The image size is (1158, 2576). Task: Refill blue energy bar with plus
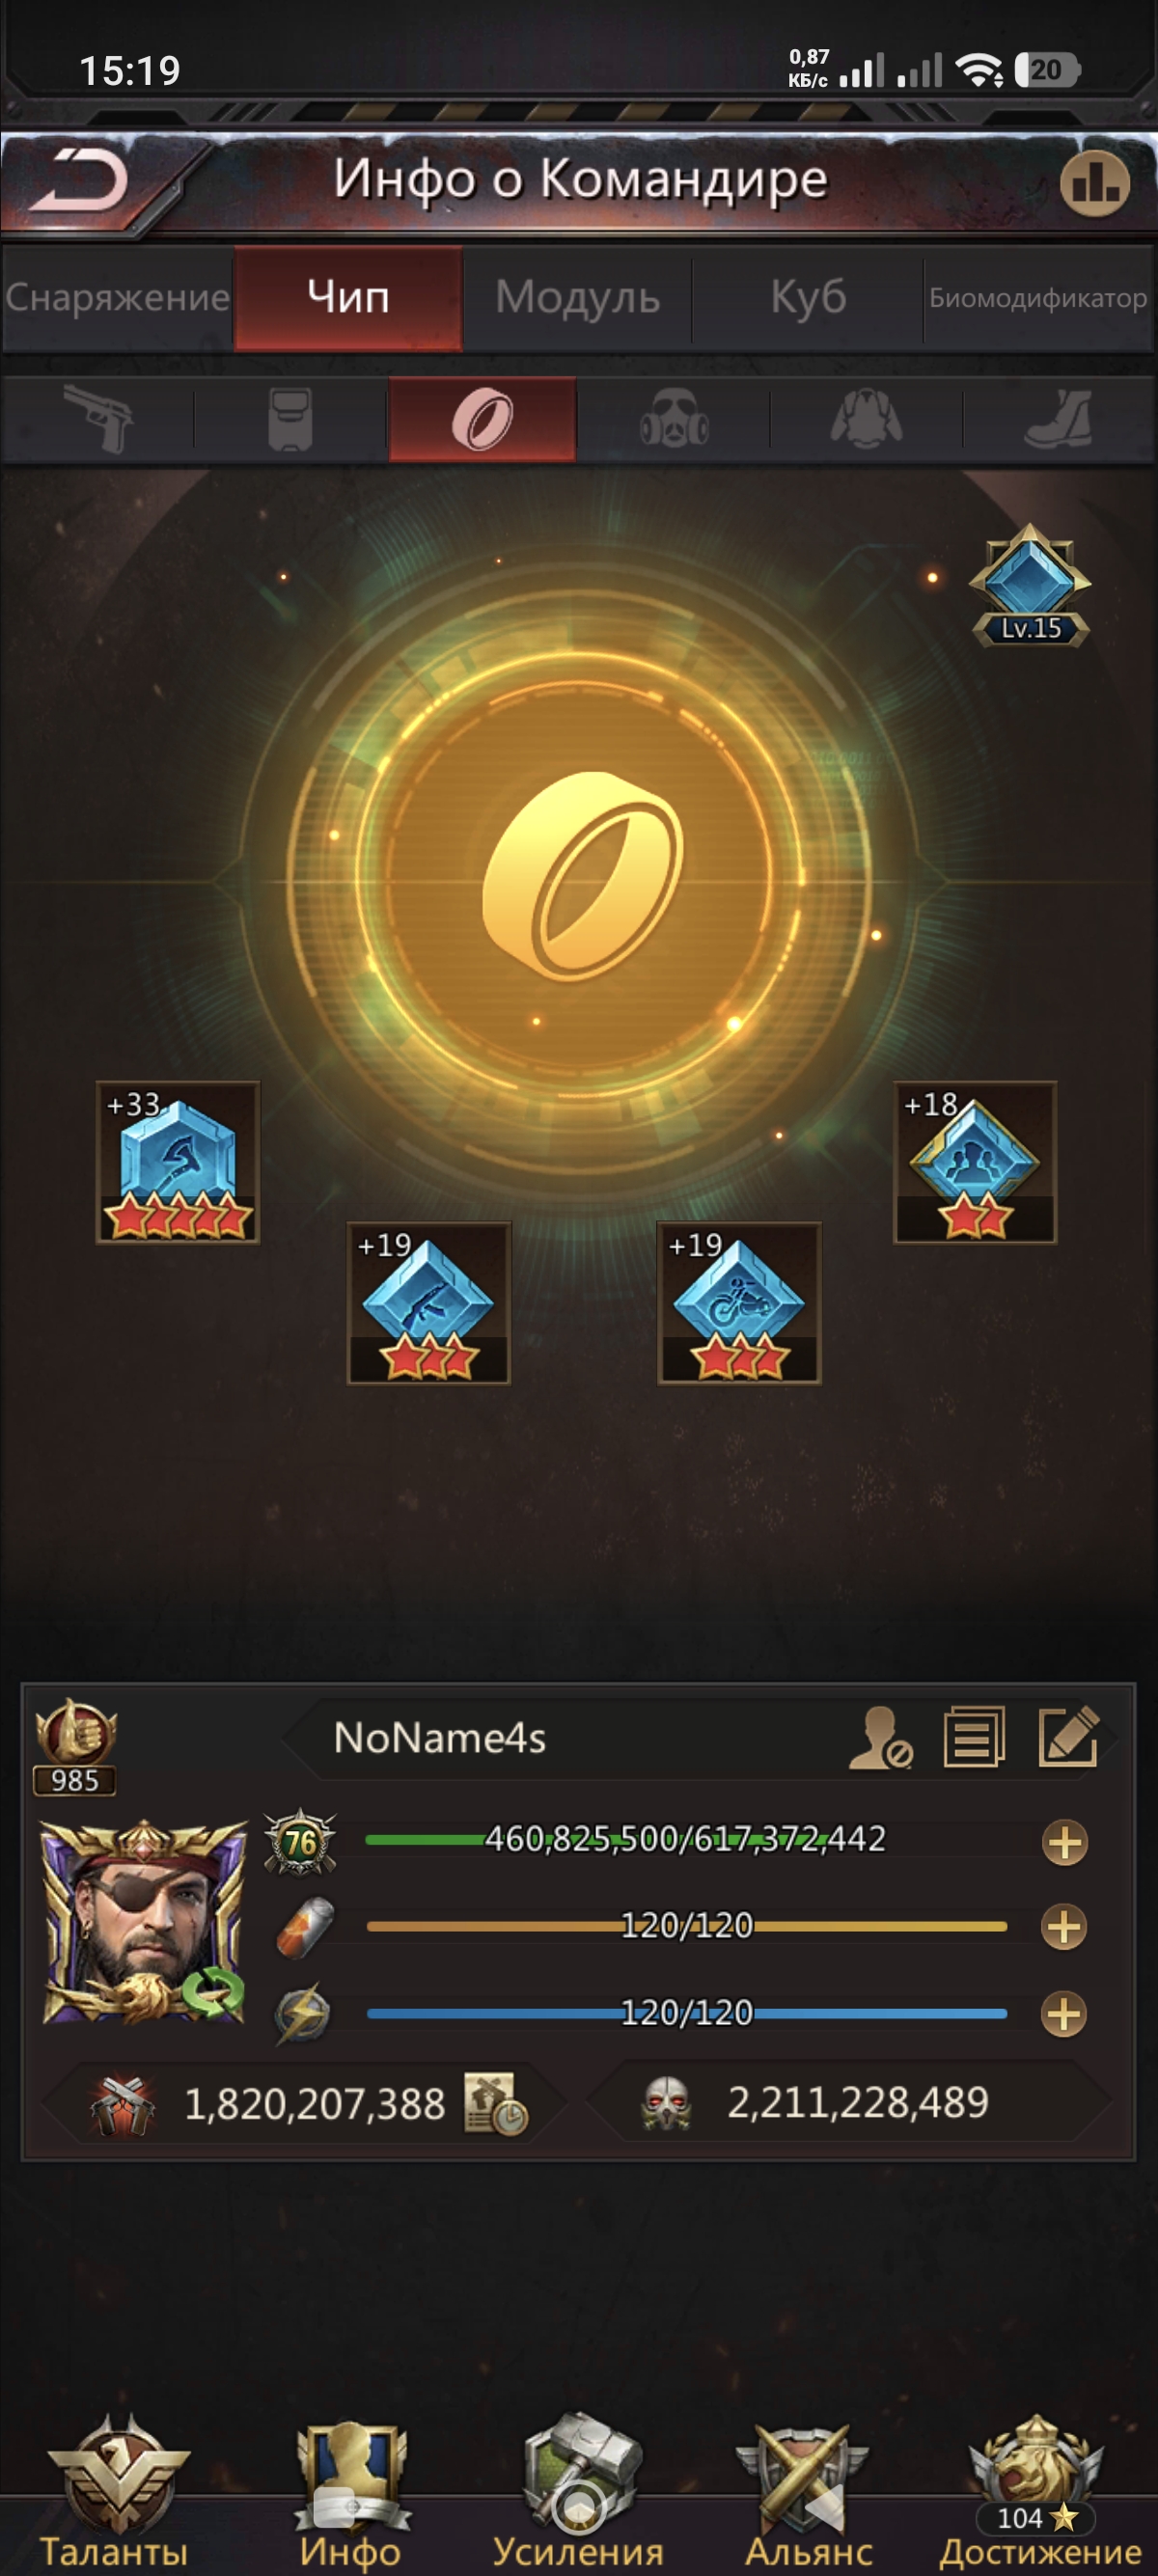click(x=1064, y=2014)
